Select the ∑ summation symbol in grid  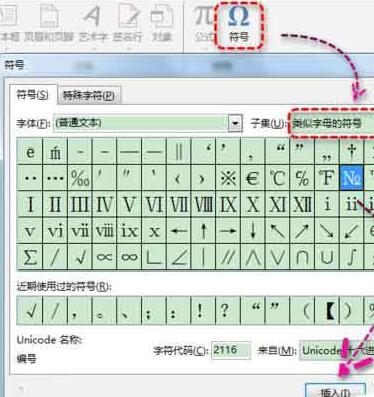tap(30, 257)
